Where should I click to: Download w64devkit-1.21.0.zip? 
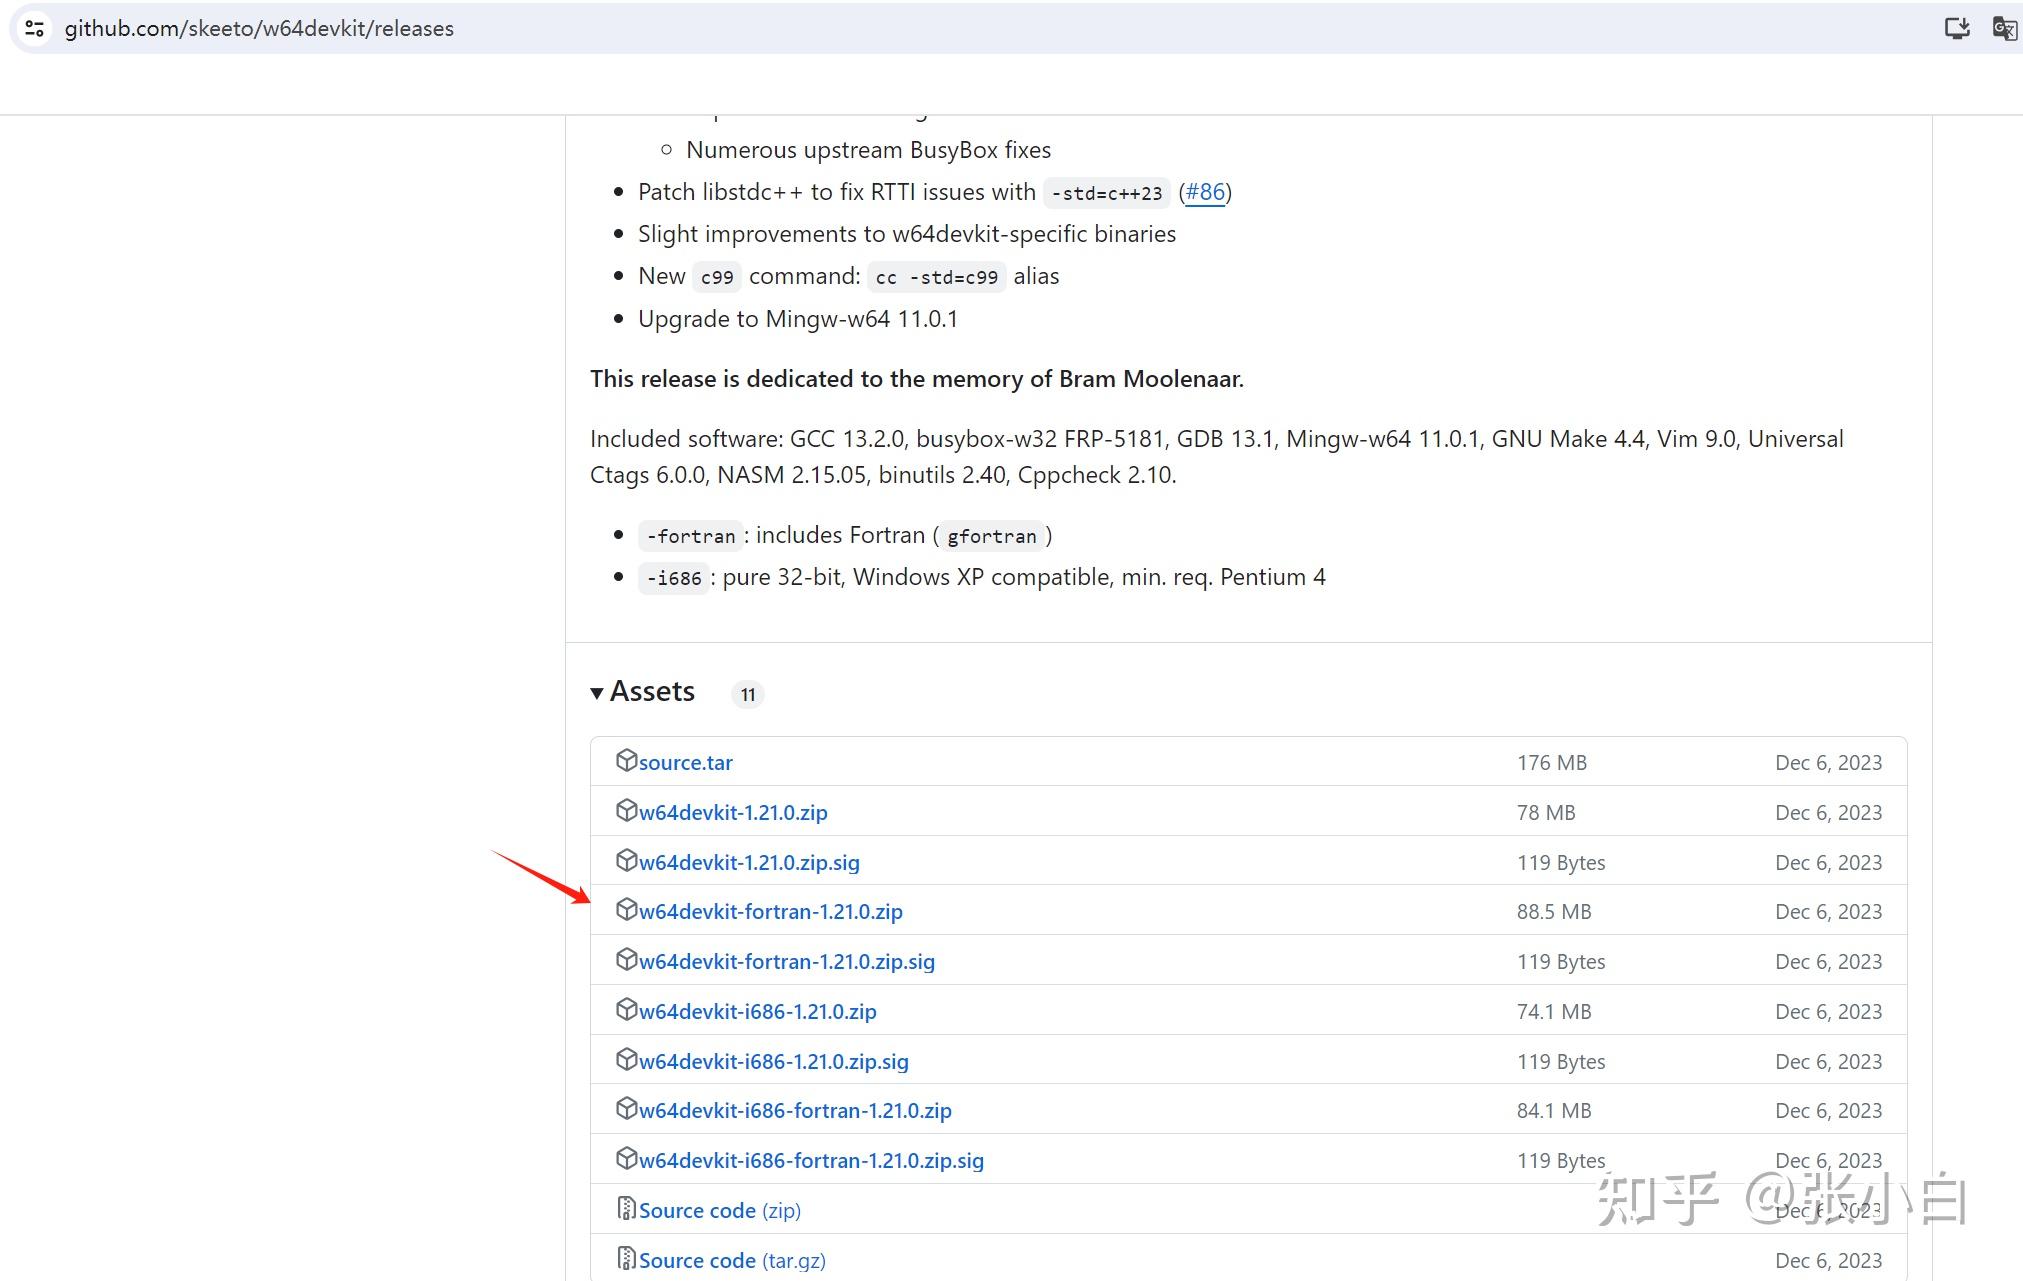click(733, 813)
